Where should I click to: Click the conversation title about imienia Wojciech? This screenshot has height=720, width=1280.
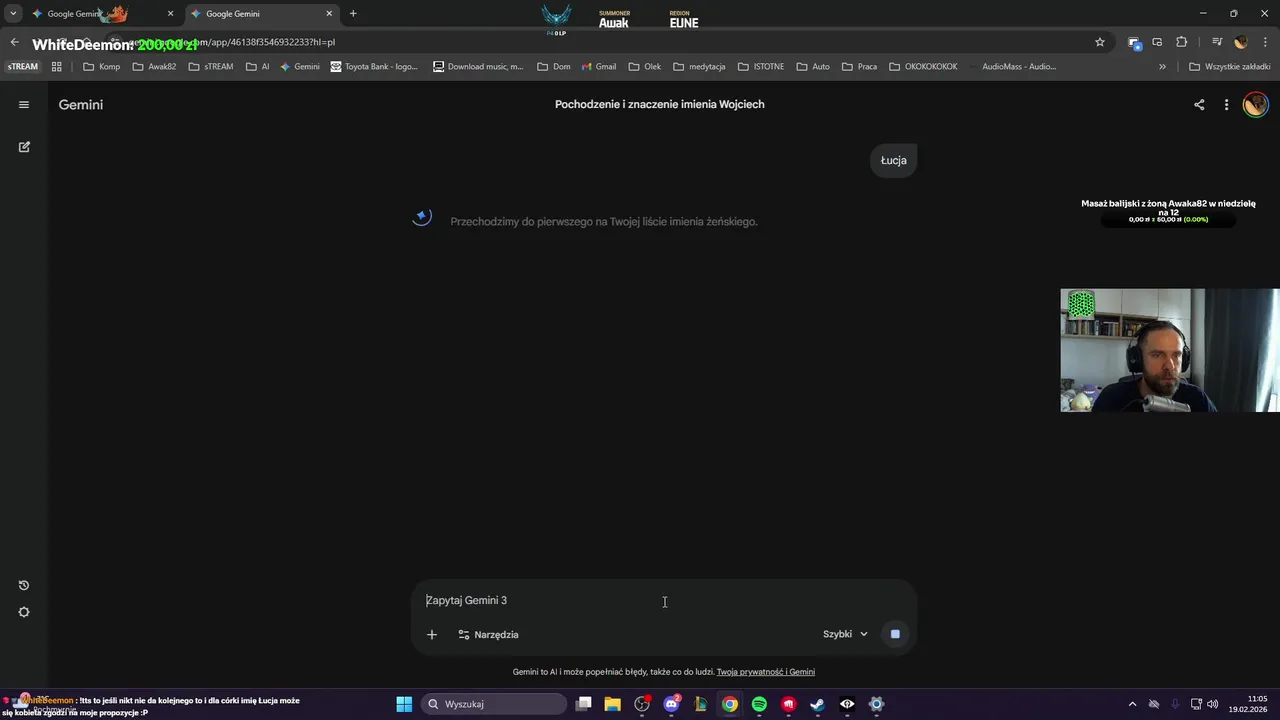pos(659,104)
